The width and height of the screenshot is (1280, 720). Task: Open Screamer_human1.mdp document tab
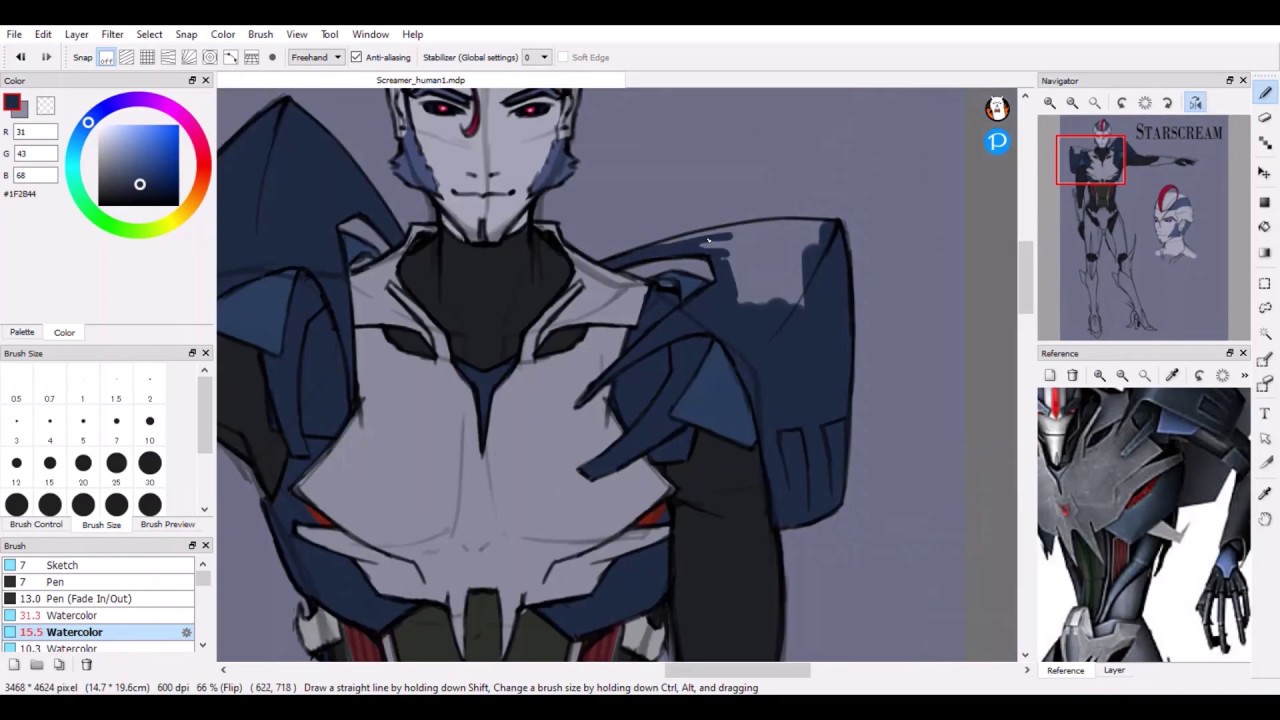click(420, 80)
